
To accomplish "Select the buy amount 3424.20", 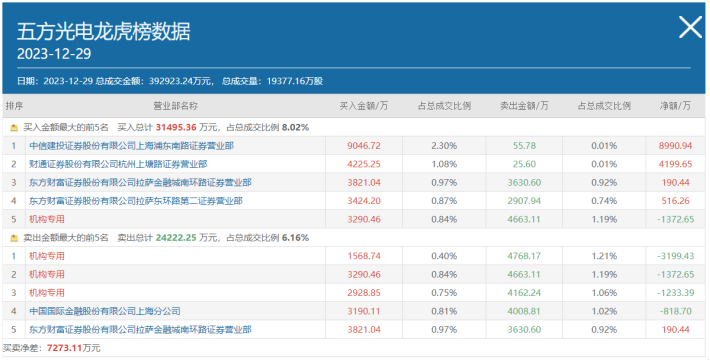I will [364, 201].
